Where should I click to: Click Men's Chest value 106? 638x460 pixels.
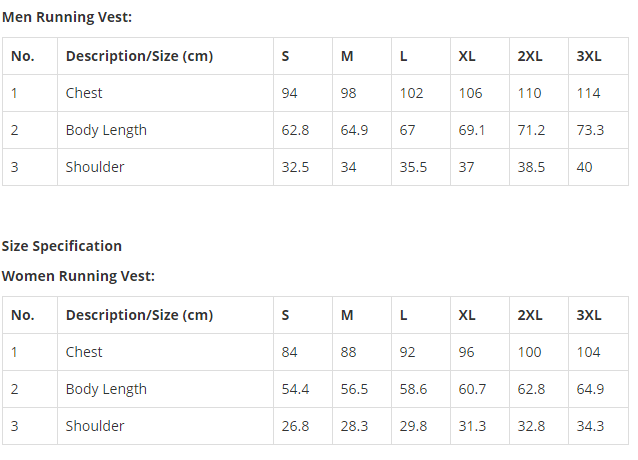pyautogui.click(x=470, y=93)
